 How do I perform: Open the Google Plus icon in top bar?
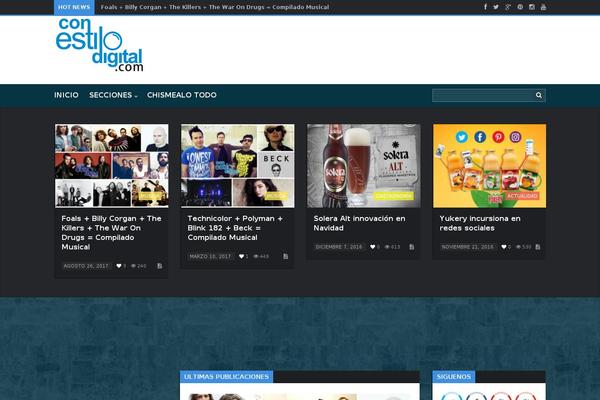click(x=508, y=7)
